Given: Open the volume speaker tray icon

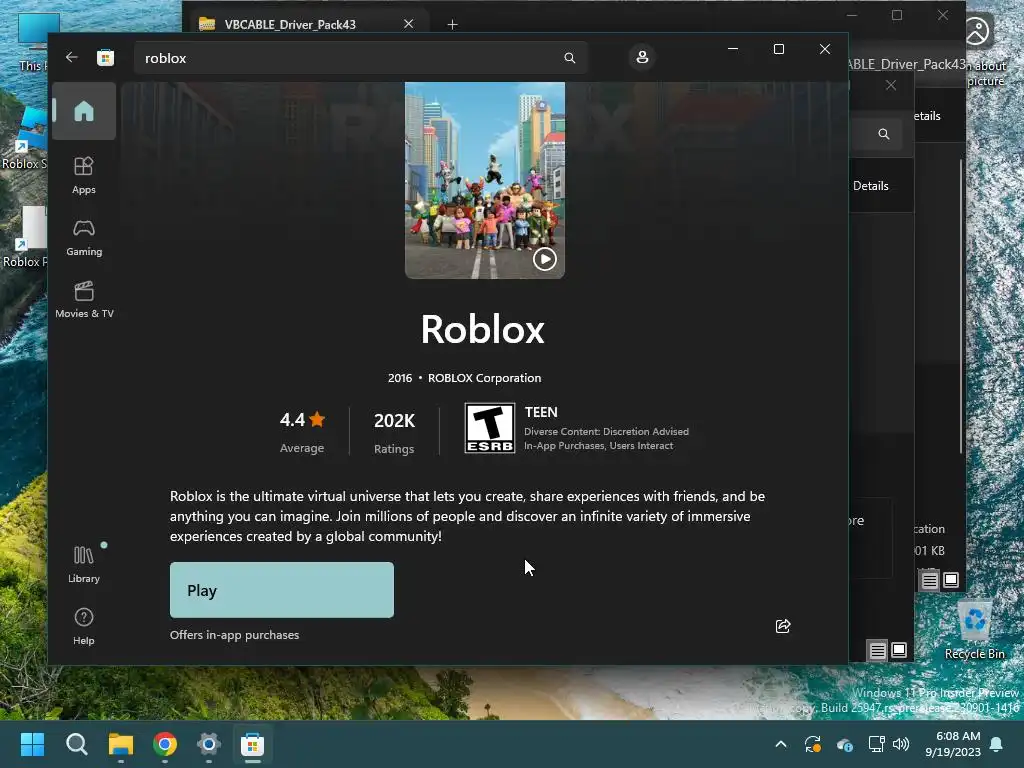Looking at the screenshot, I should pyautogui.click(x=901, y=744).
